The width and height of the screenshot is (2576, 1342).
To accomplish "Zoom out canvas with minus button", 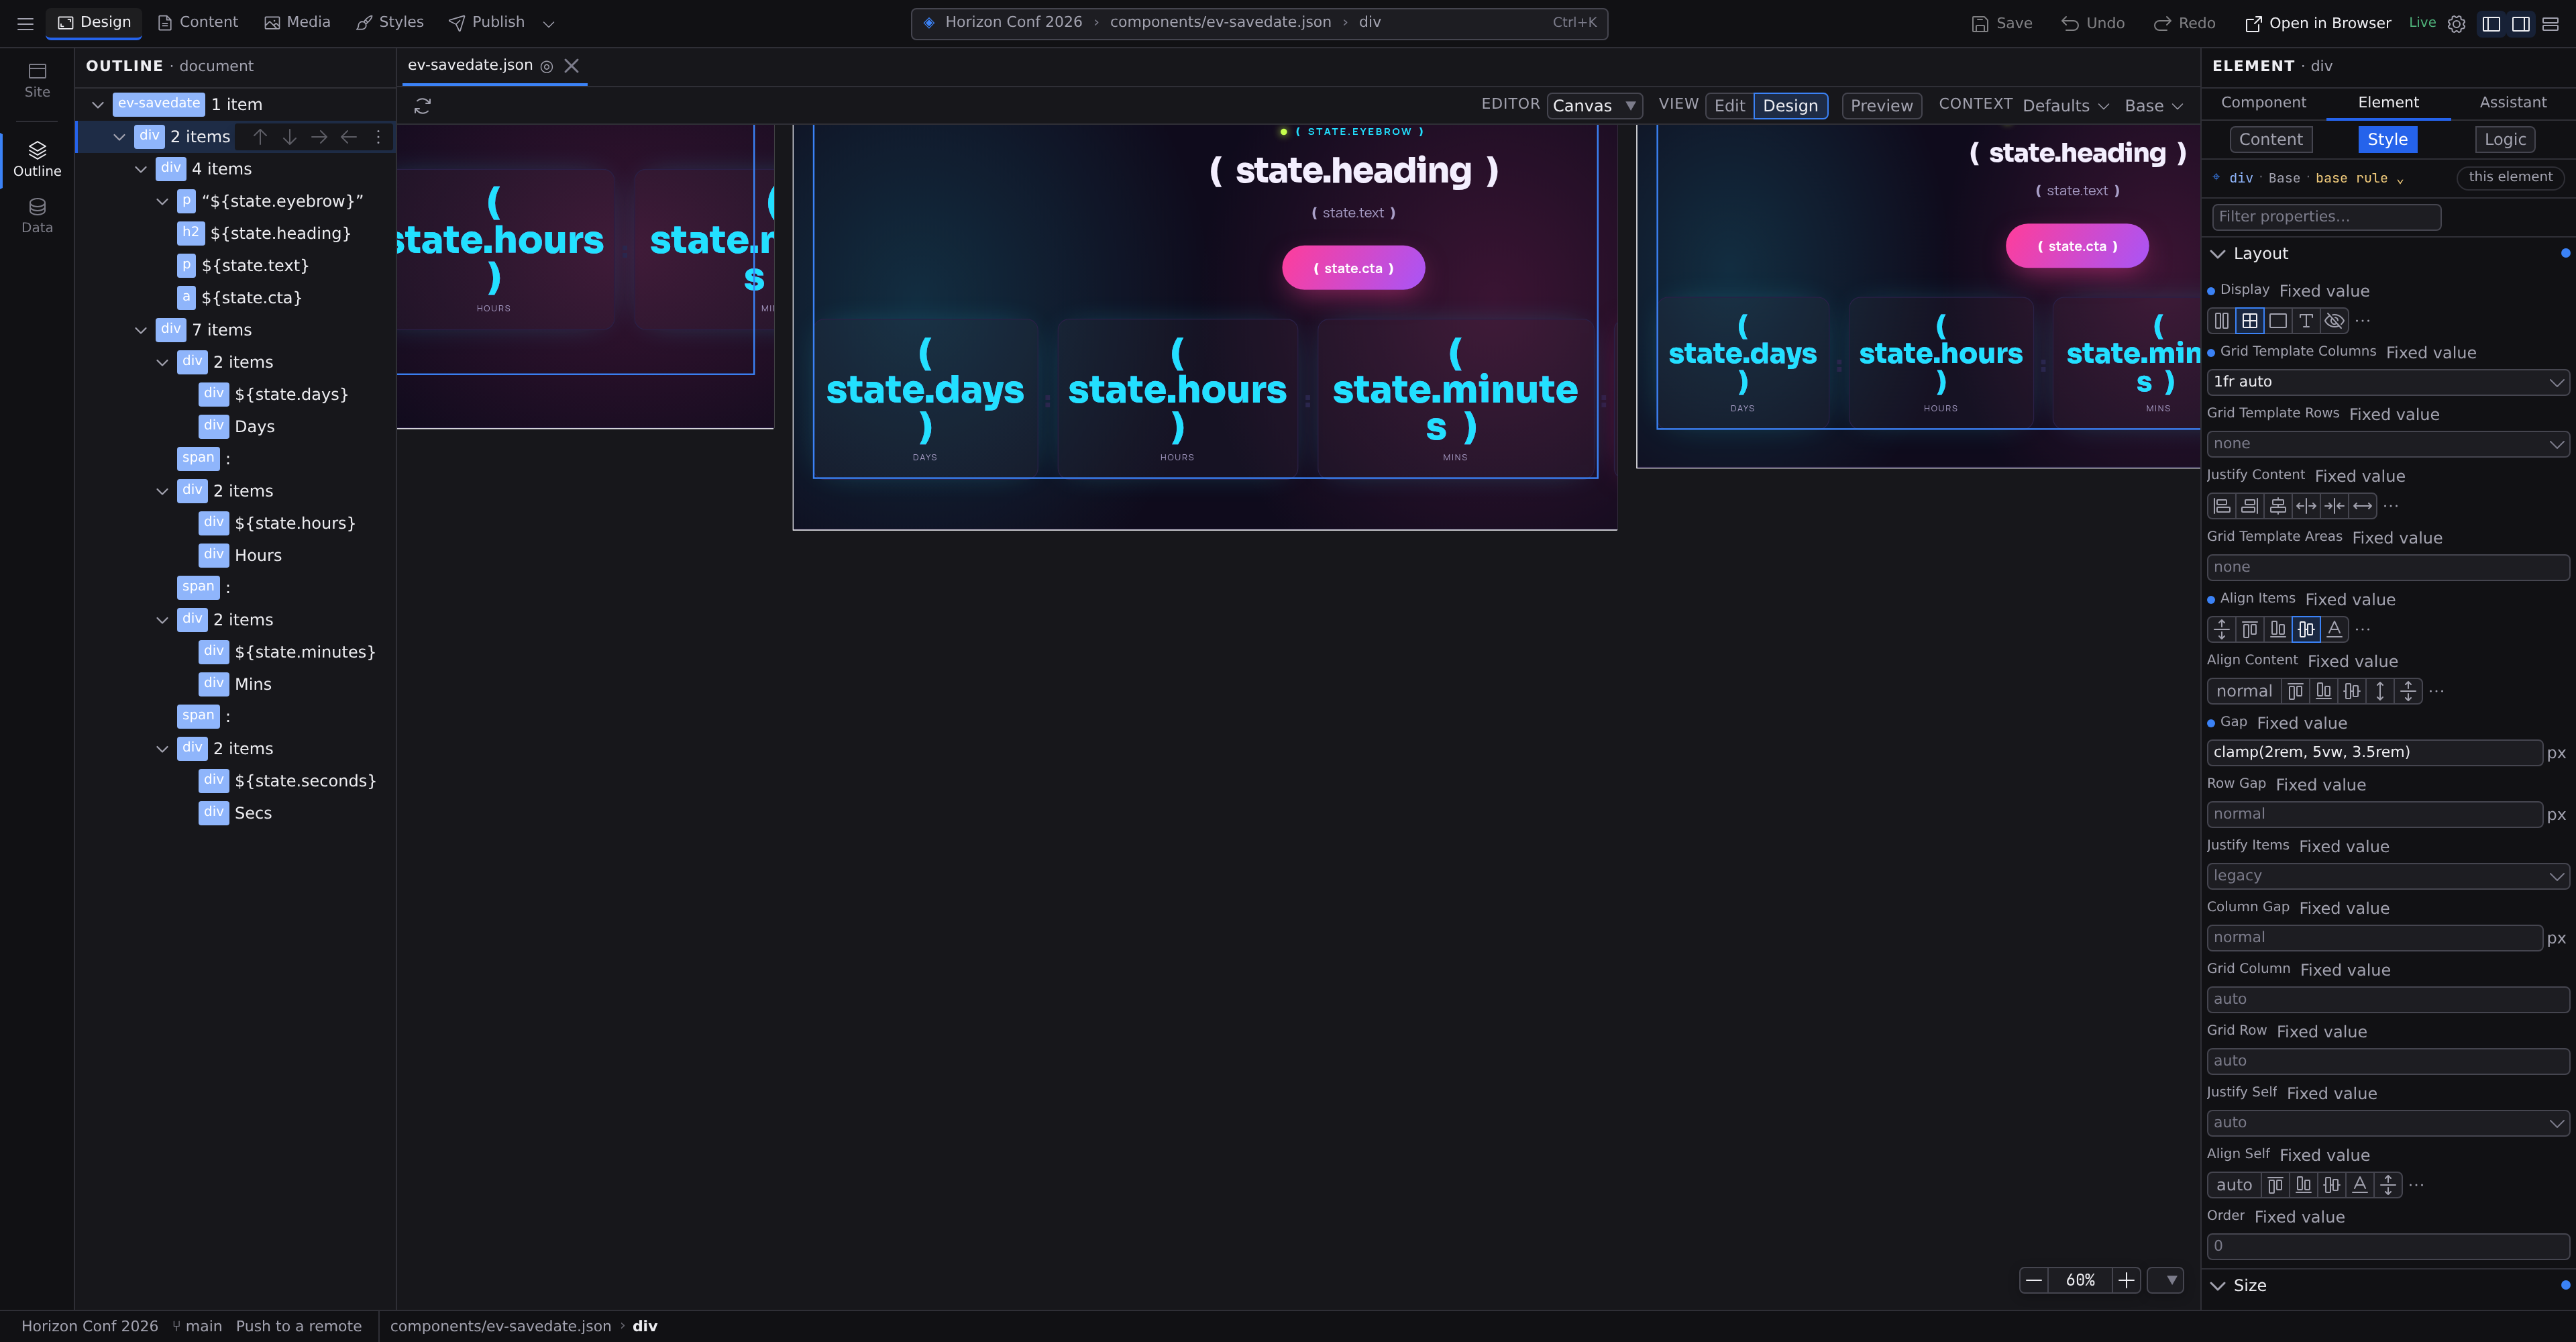I will (x=2033, y=1280).
